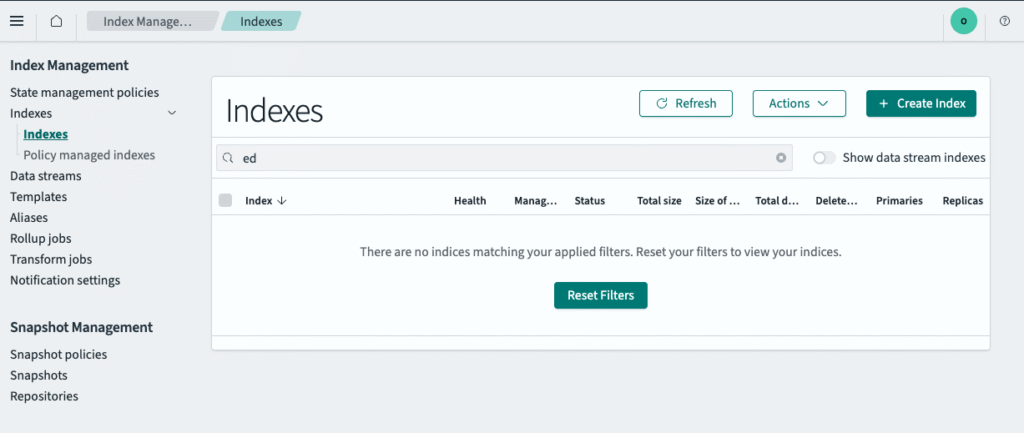Check the select-all indexes checkbox
1024x433 pixels.
pos(225,201)
